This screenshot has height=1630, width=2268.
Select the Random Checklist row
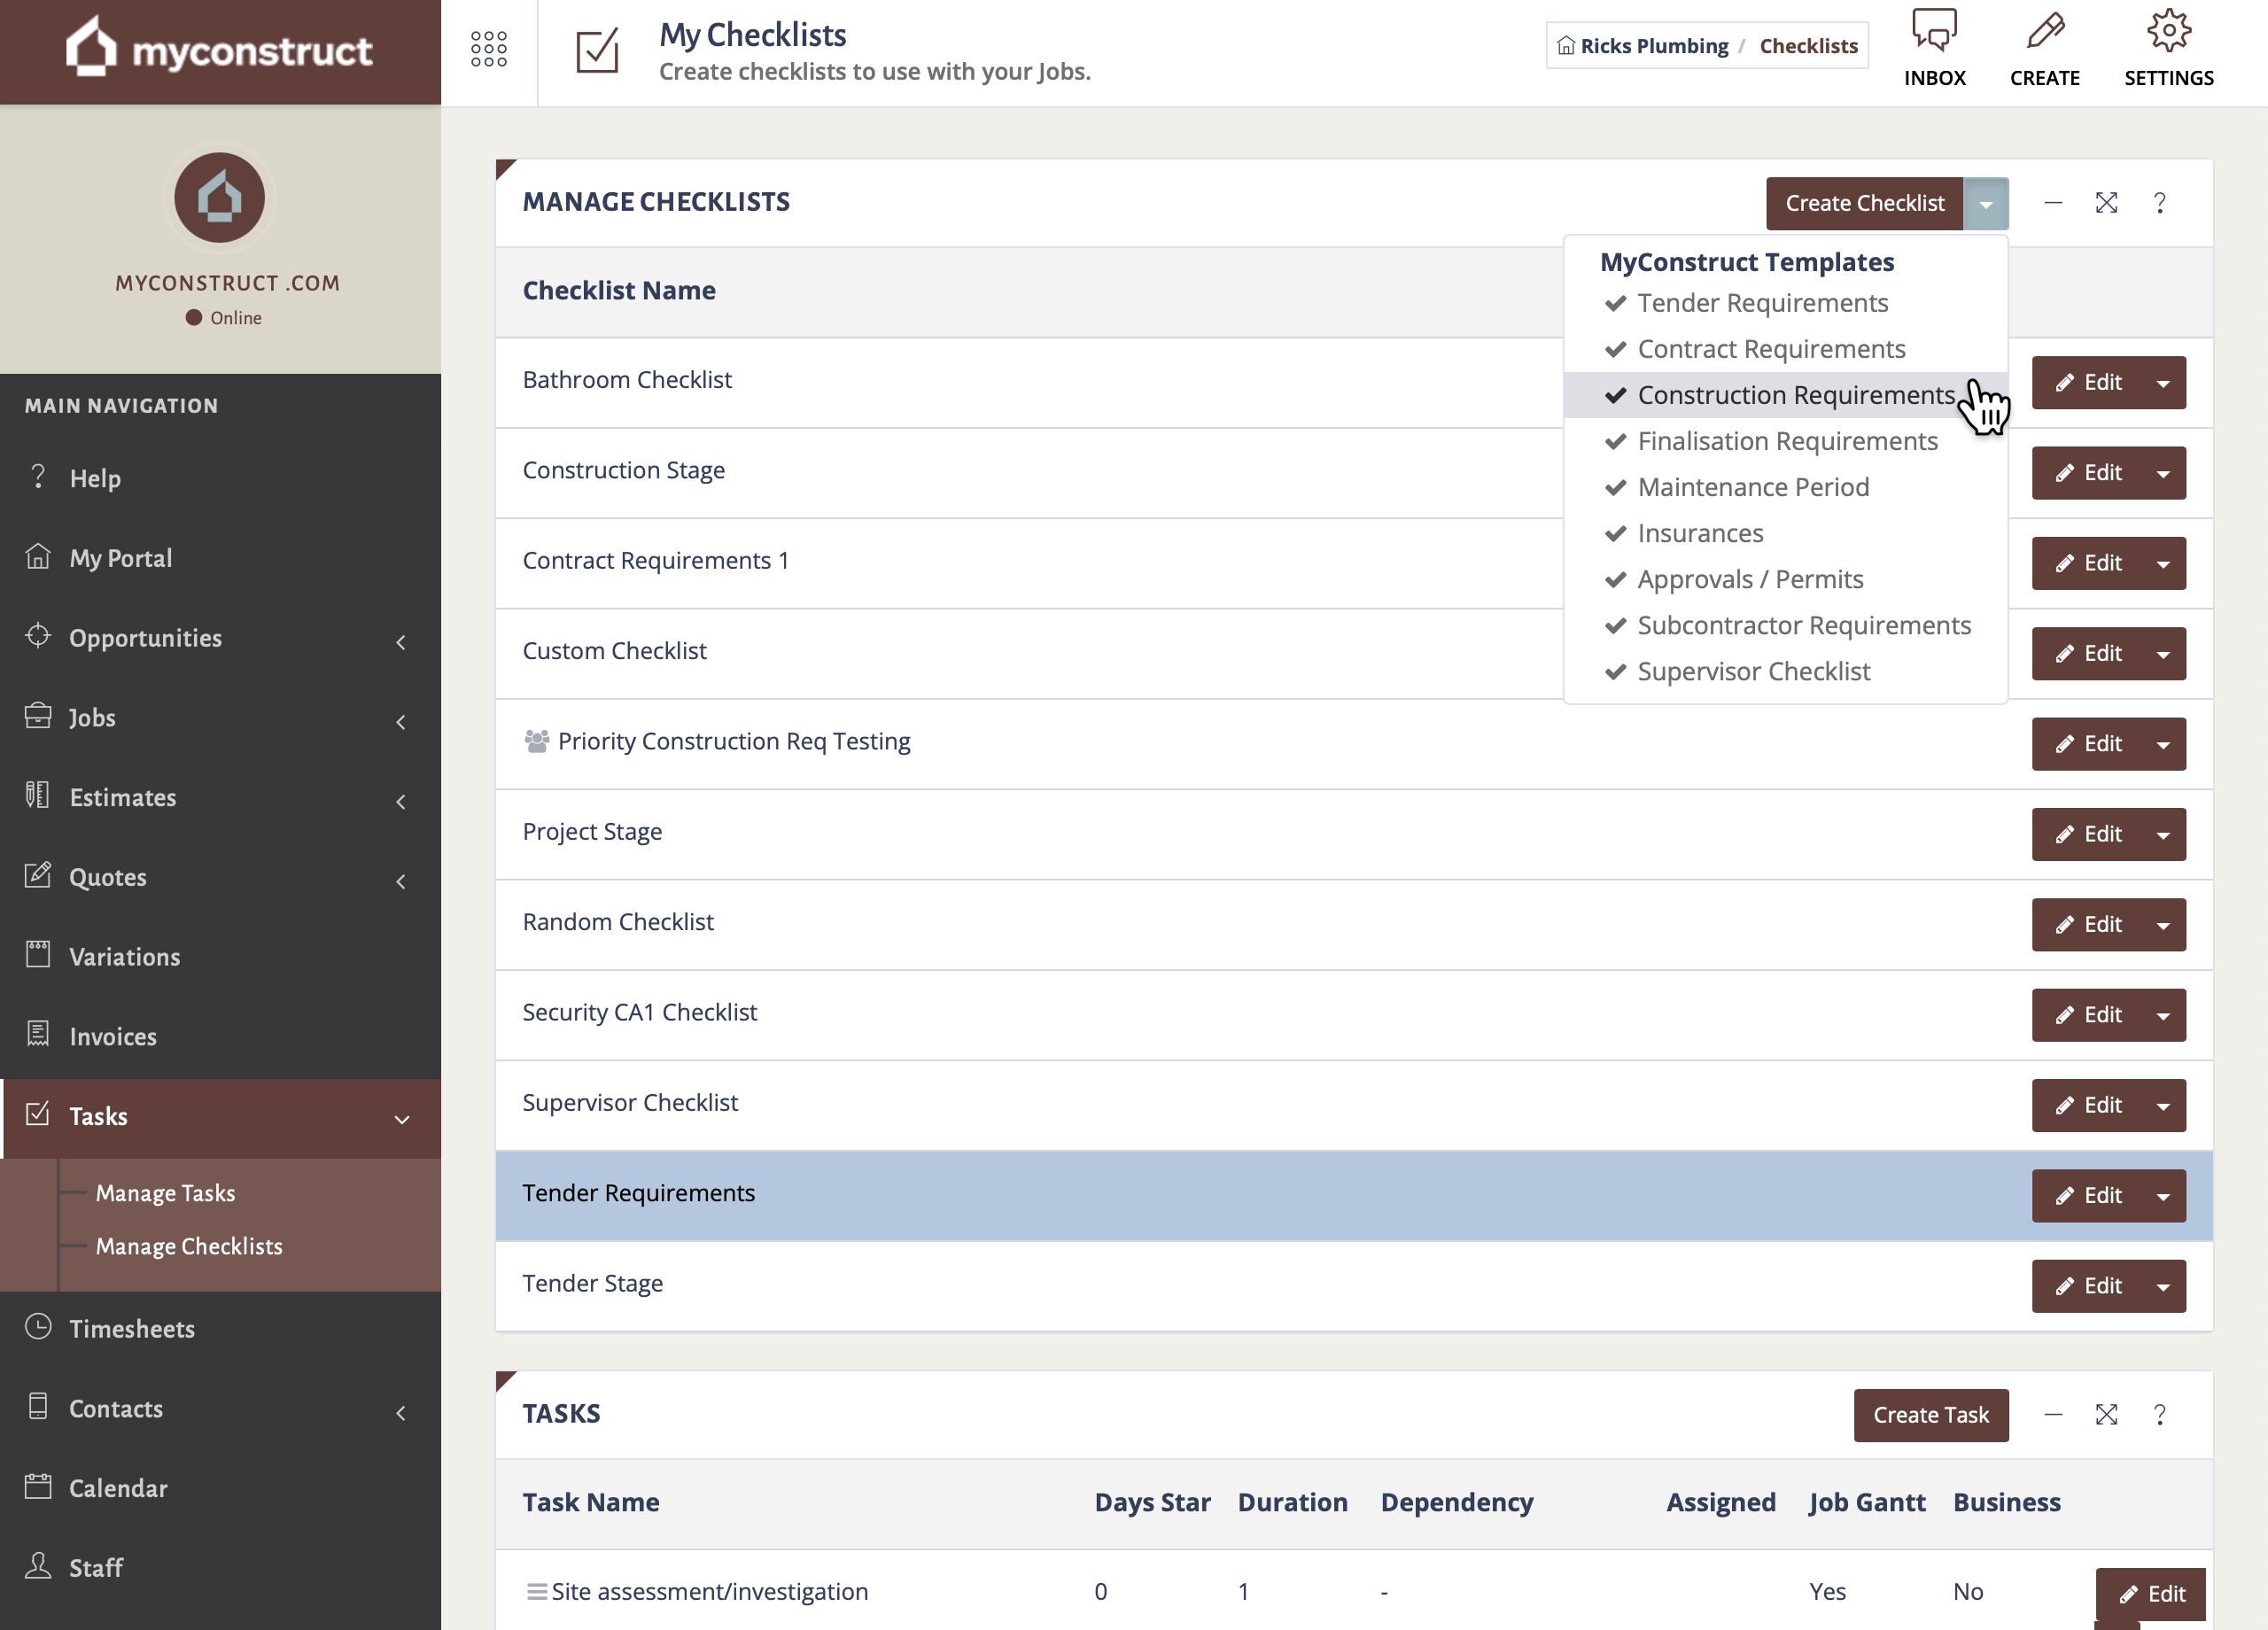click(x=618, y=922)
